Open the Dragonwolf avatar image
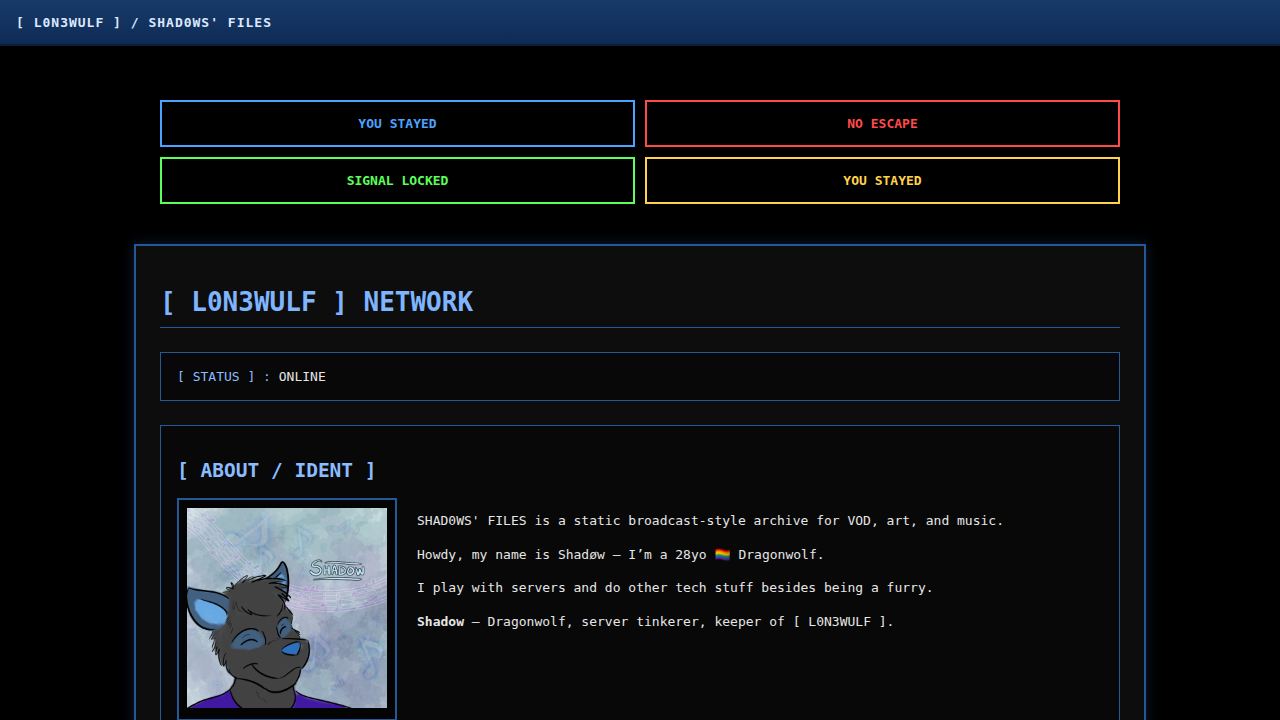 (287, 608)
